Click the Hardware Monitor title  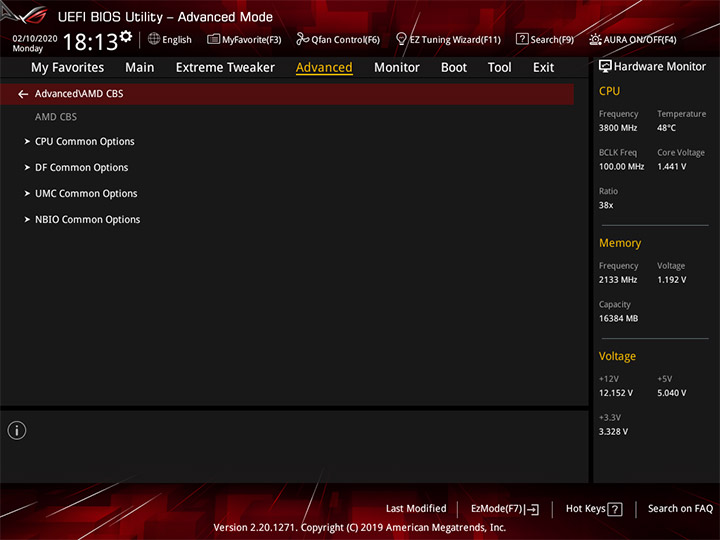tap(660, 67)
